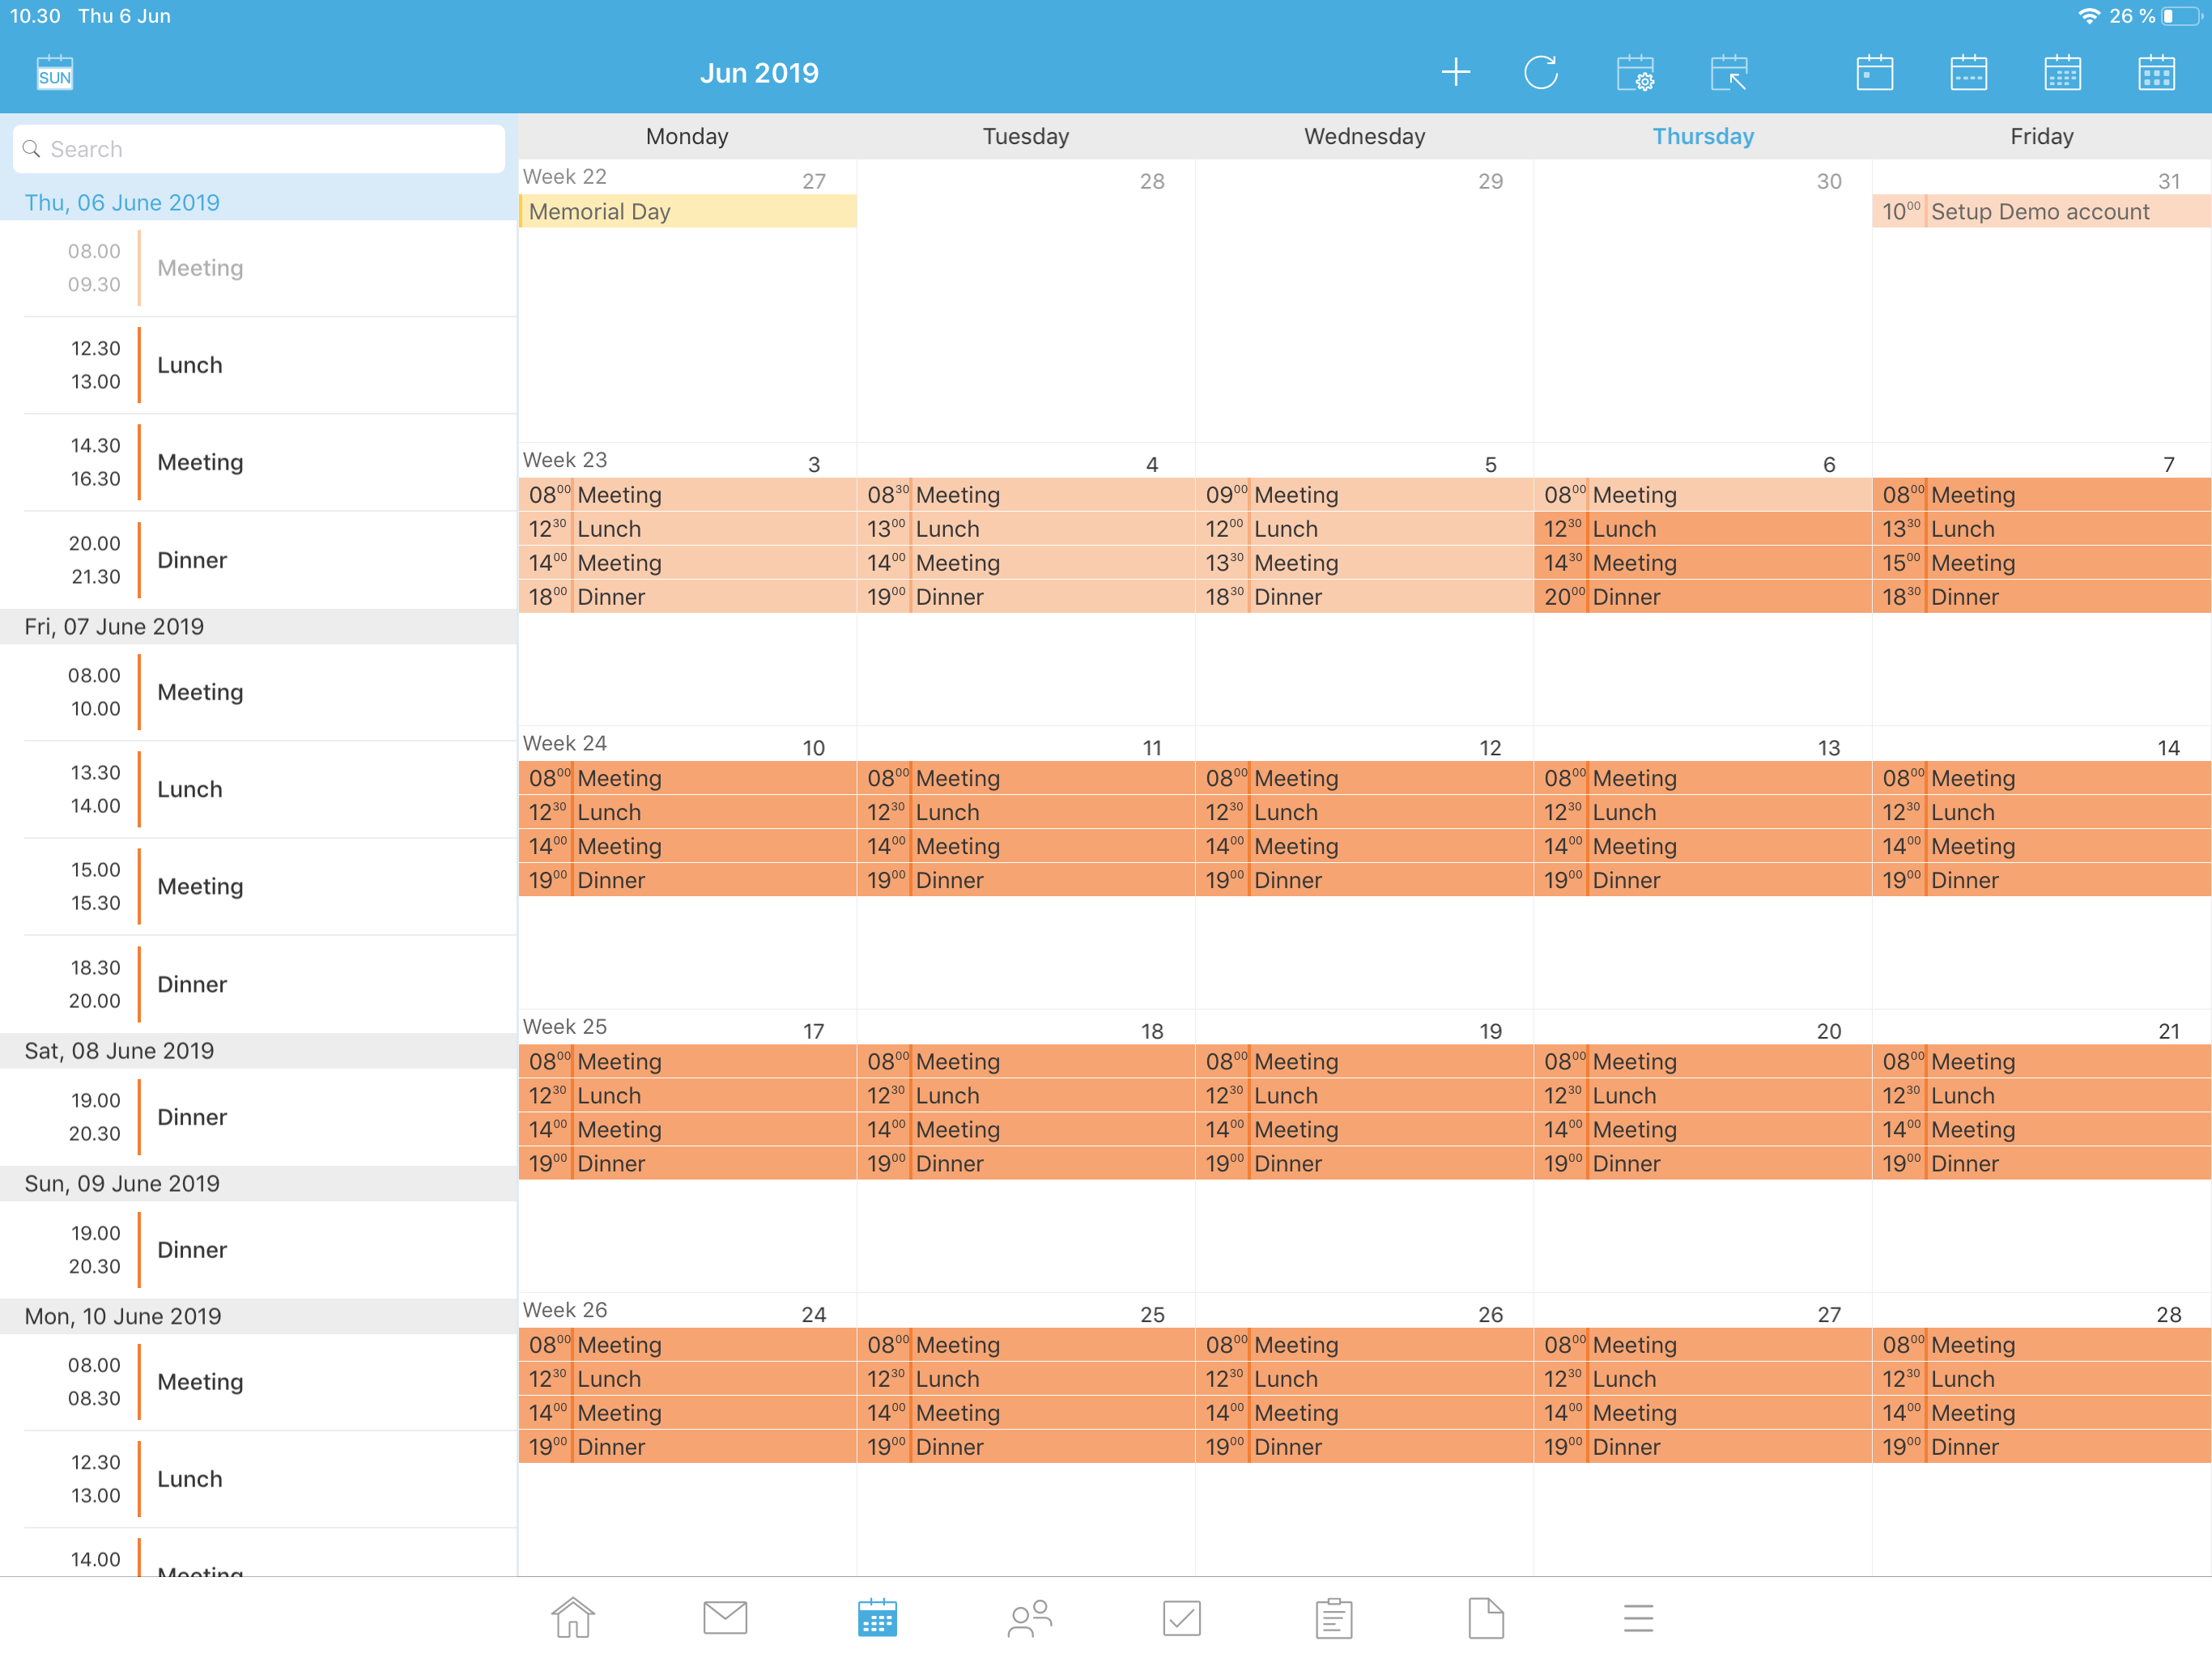The width and height of the screenshot is (2212, 1658).
Task: Open calendar settings gear icon
Action: [x=1636, y=73]
